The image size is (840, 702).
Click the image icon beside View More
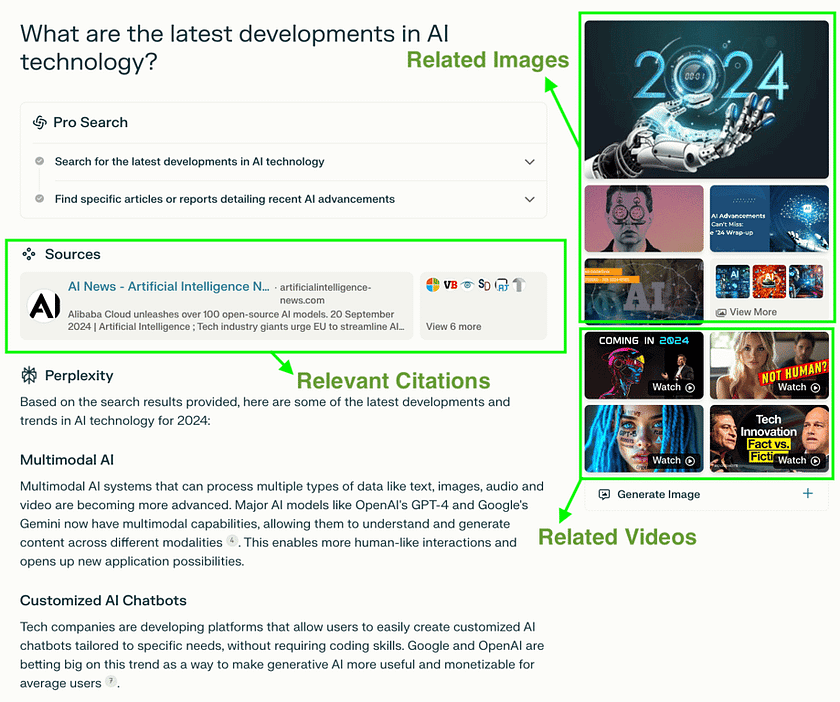point(721,312)
